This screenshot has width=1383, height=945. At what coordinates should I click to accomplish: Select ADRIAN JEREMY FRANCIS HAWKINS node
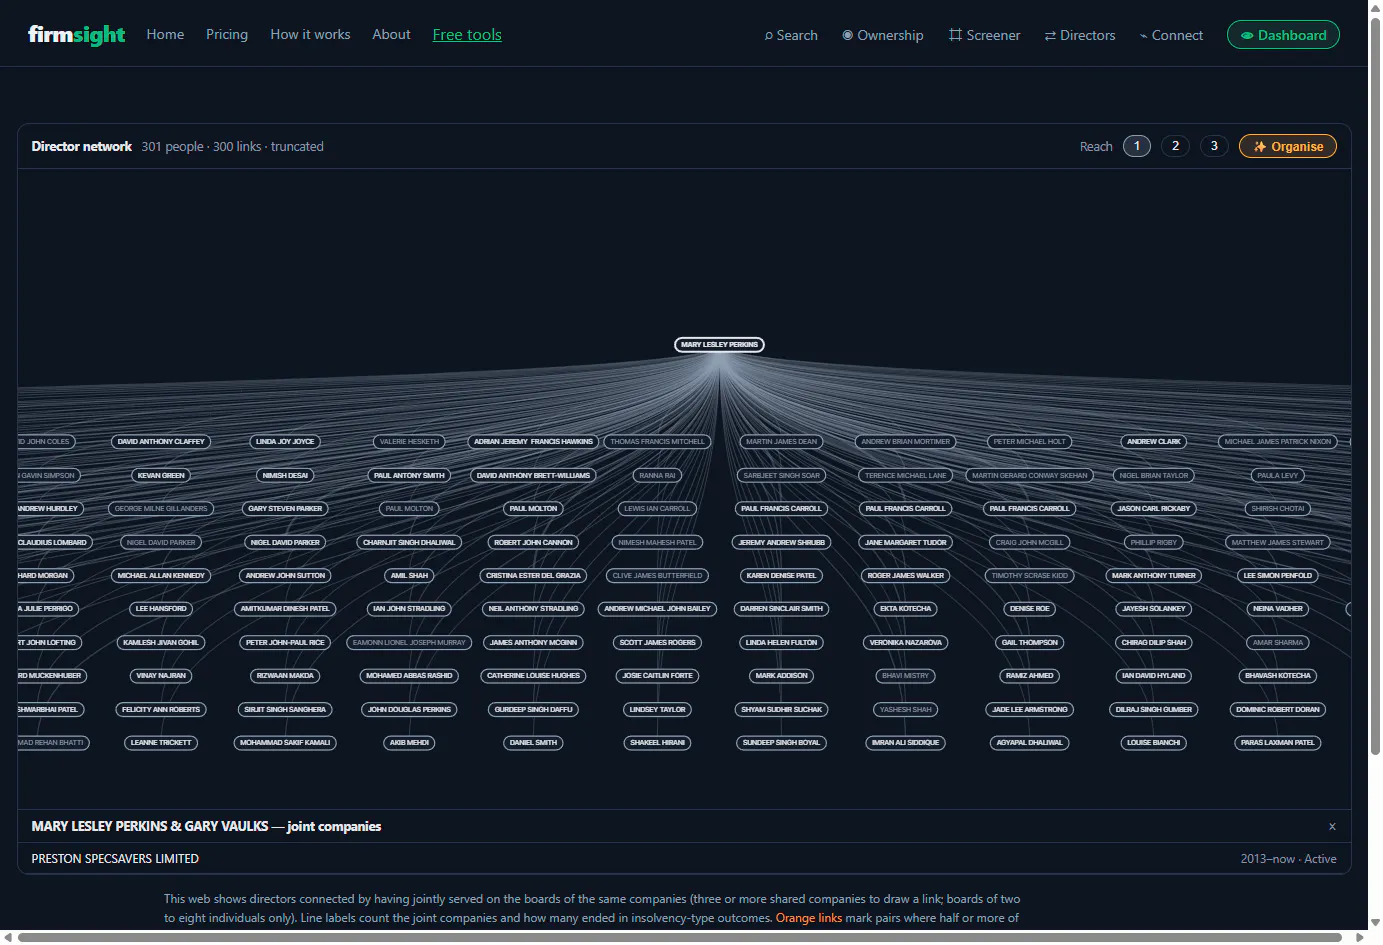[x=533, y=441]
